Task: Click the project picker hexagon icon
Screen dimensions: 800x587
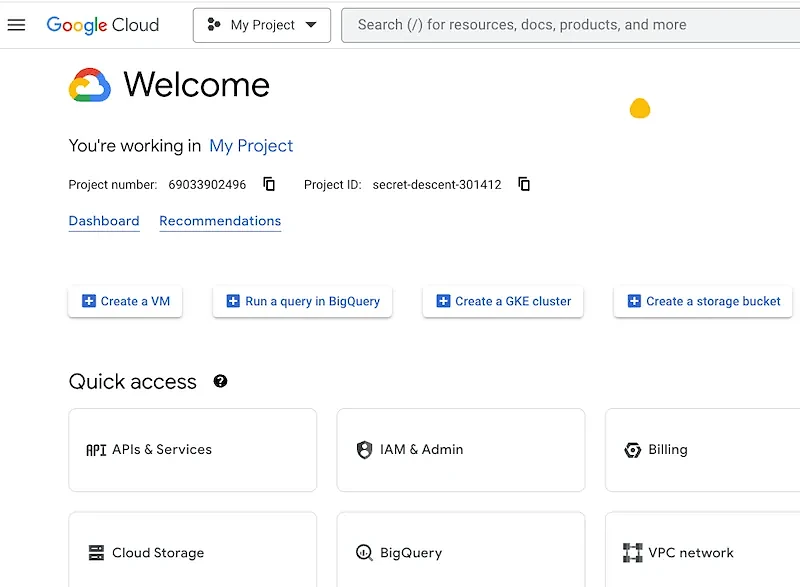Action: click(214, 24)
